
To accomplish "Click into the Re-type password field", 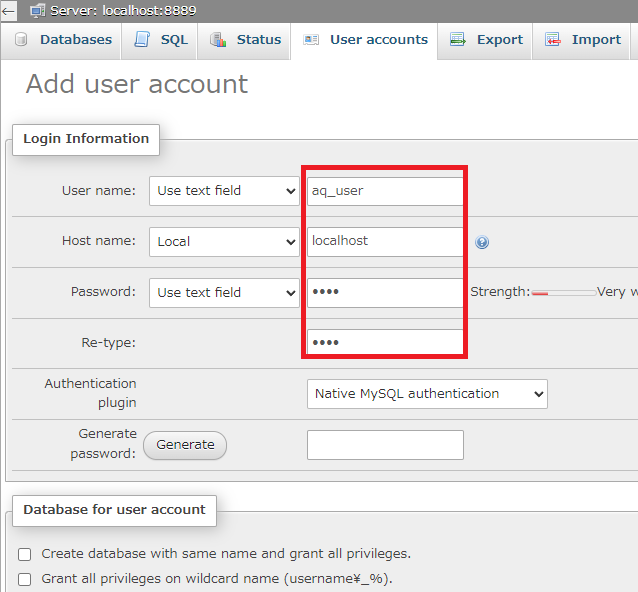I will (385, 343).
